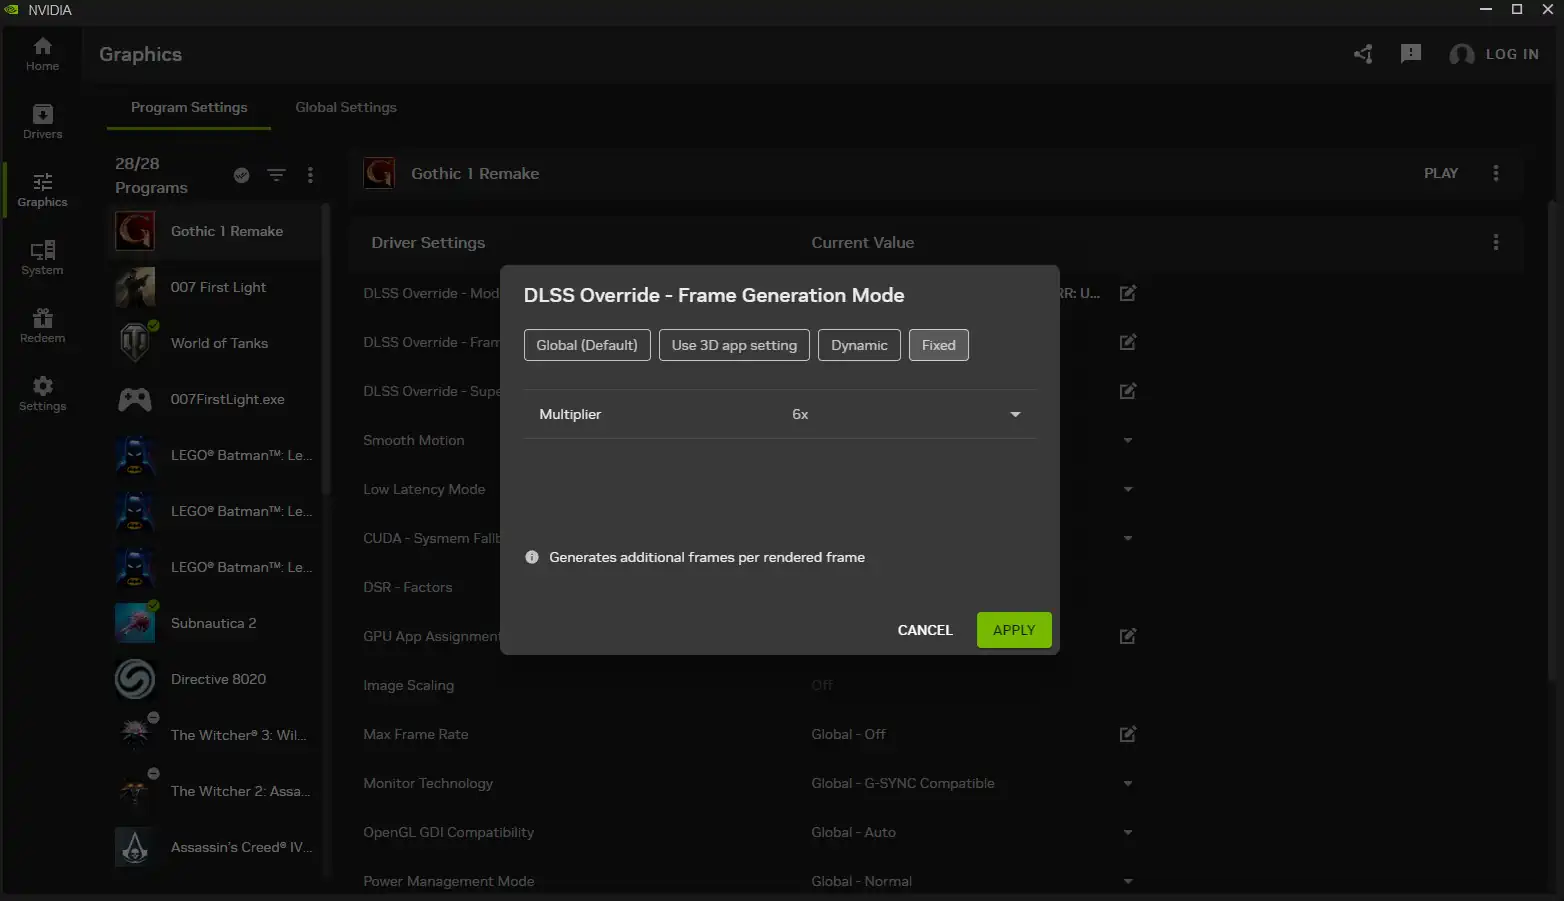The width and height of the screenshot is (1564, 901).
Task: Select Directive 8020 program entry
Action: [215, 679]
